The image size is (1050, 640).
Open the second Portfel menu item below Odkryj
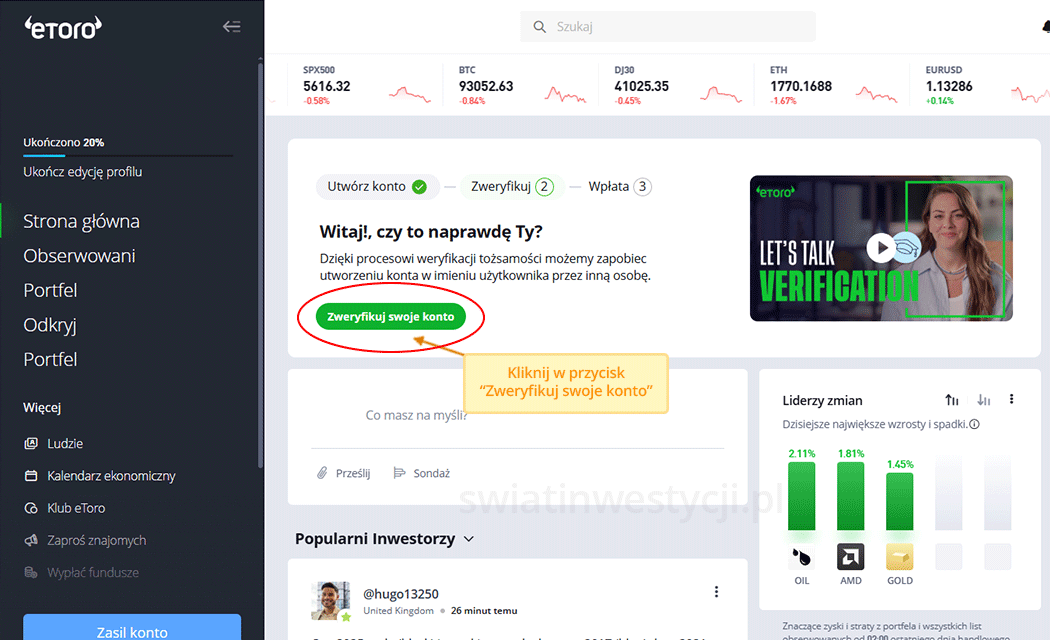click(50, 359)
